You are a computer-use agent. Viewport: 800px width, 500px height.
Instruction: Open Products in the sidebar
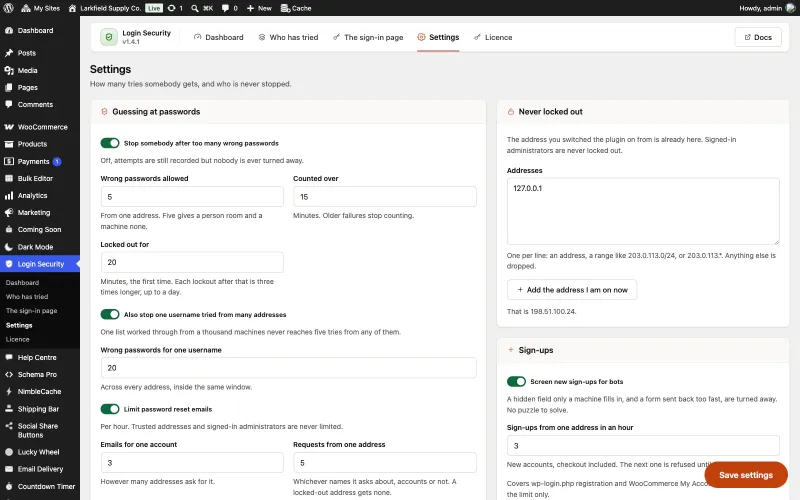pos(40,144)
